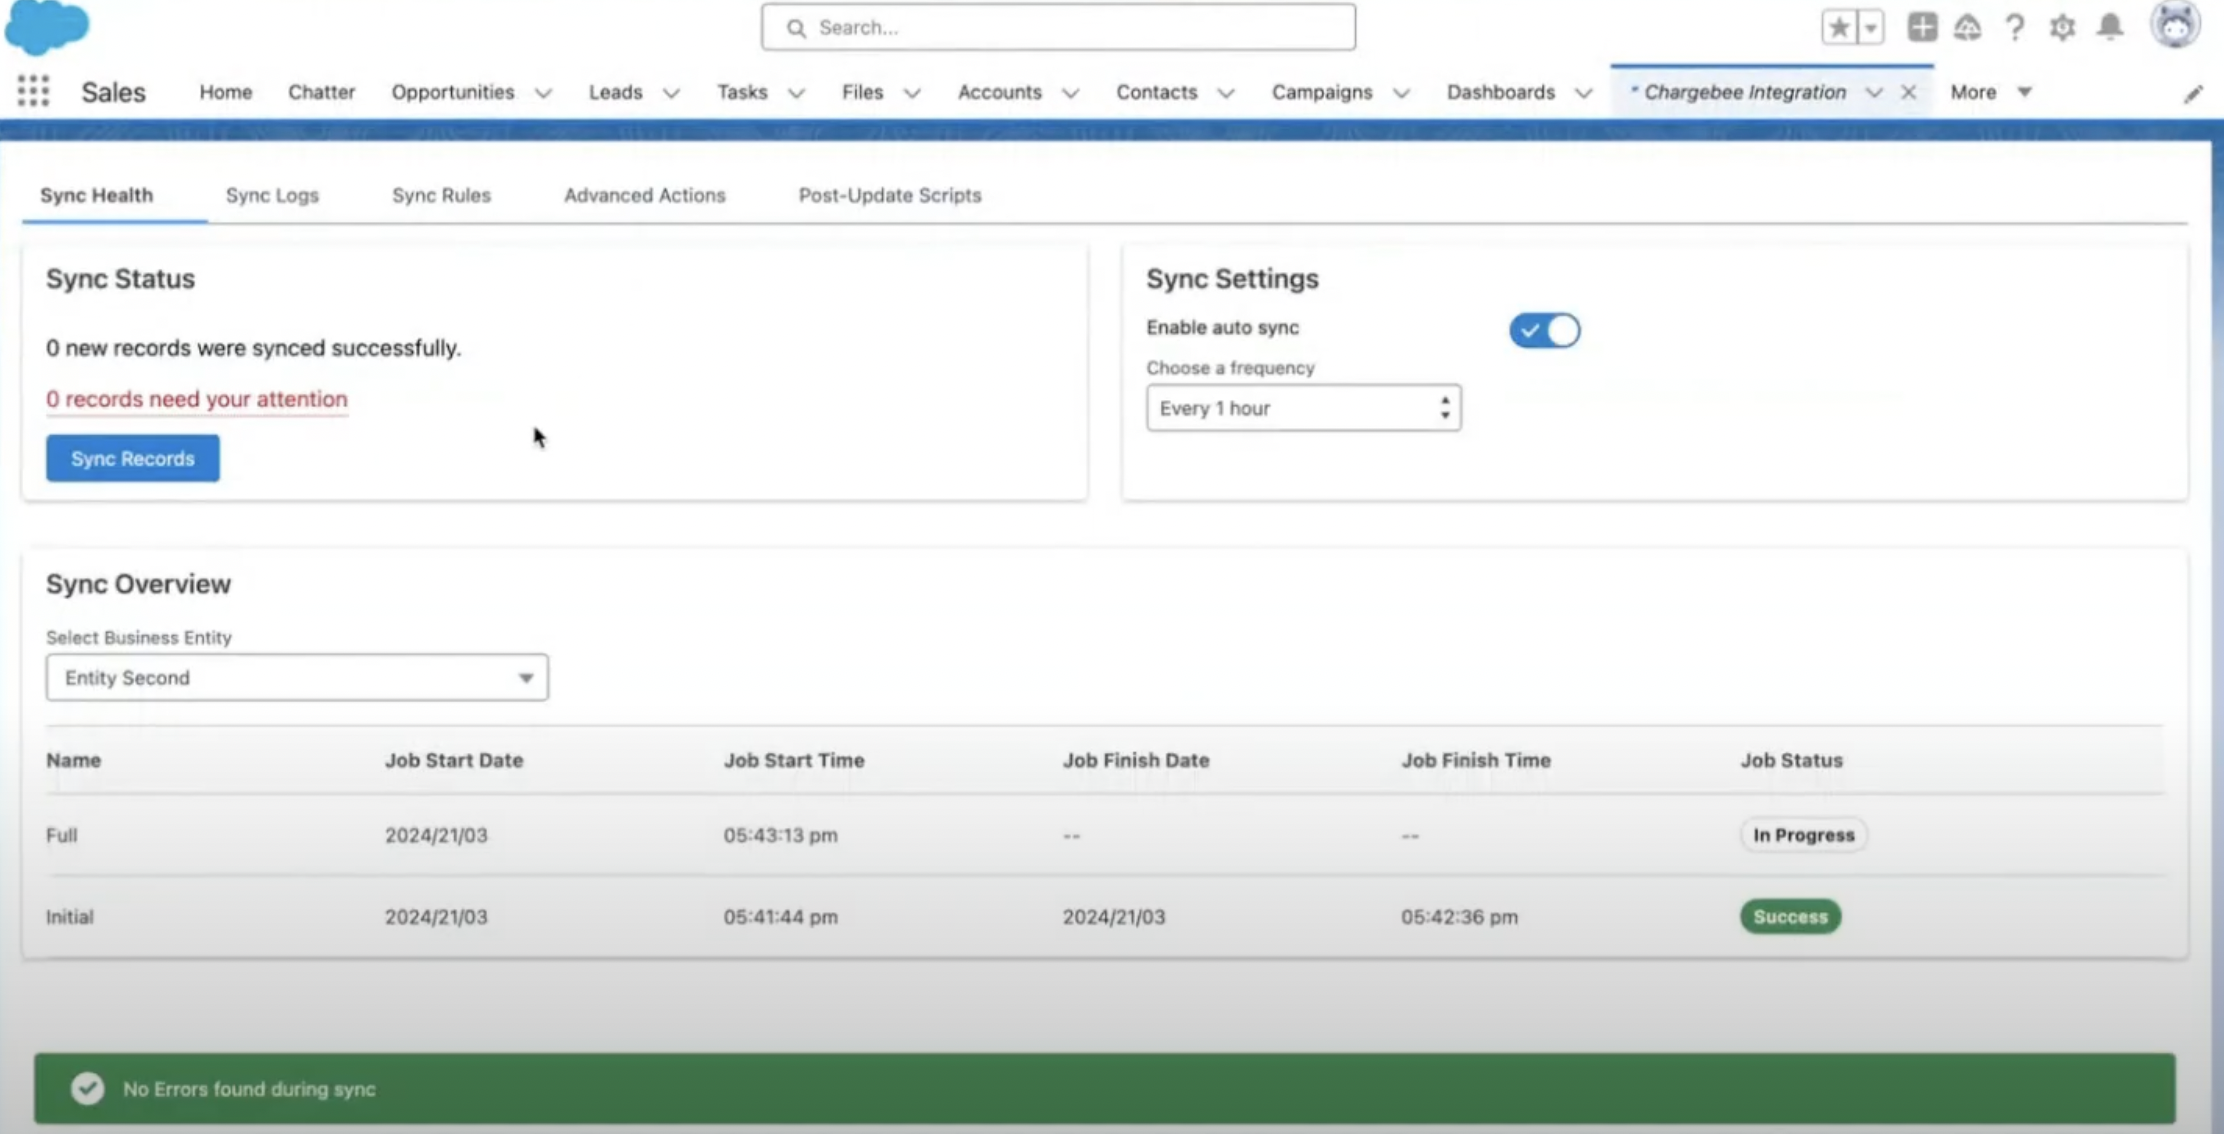Open the Choose a frequency dropdown
Screen dimensions: 2224x1134
tap(1303, 408)
